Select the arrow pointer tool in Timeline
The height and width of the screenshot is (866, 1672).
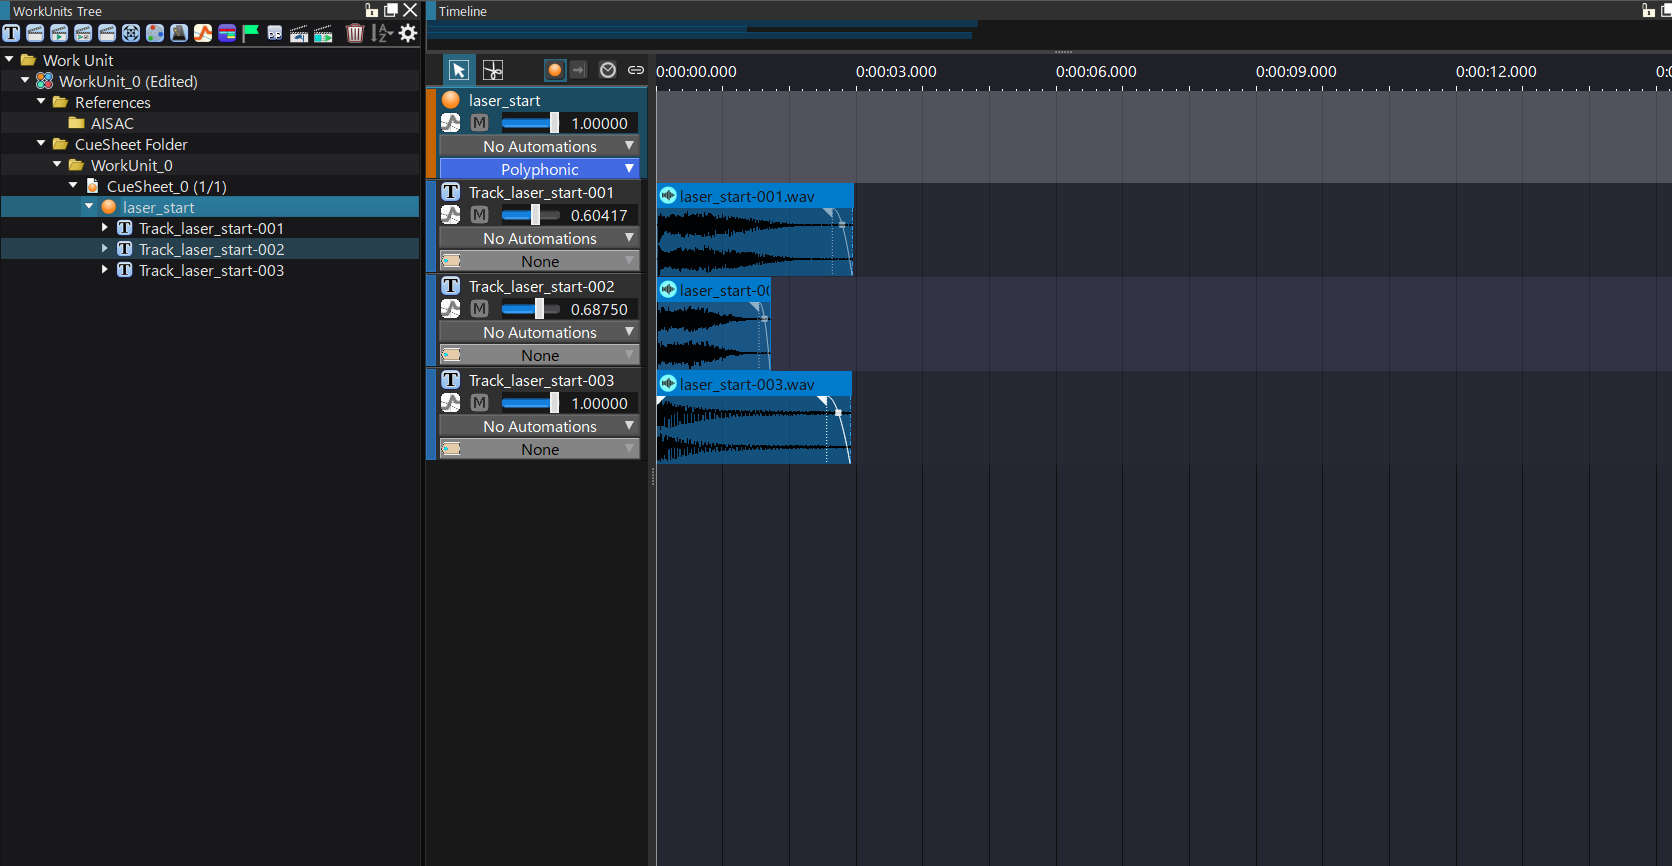click(458, 70)
